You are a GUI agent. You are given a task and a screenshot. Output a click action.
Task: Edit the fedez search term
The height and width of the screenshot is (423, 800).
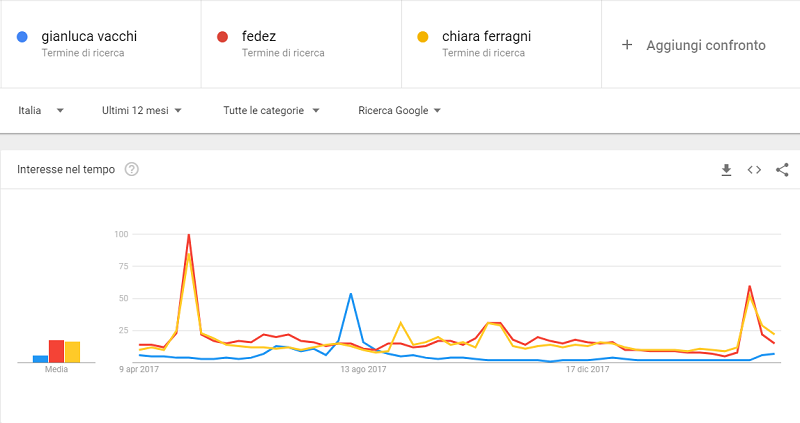click(x=259, y=36)
